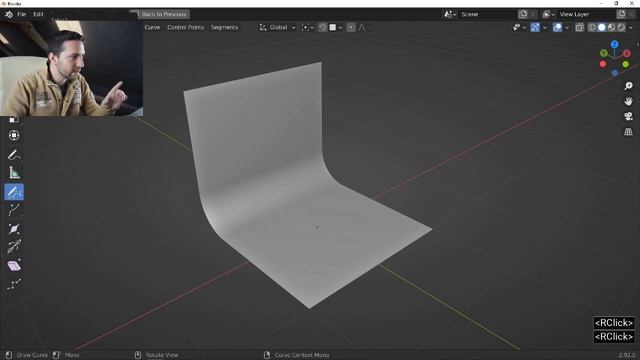Image resolution: width=640 pixels, height=360 pixels.
Task: Open the scene browse dropdown
Action: tap(450, 14)
